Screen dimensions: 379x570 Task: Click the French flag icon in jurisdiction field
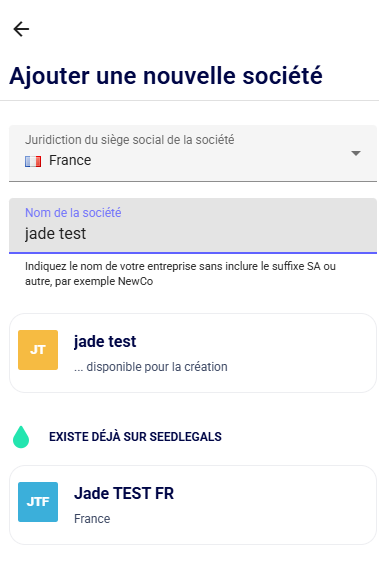[x=33, y=161]
